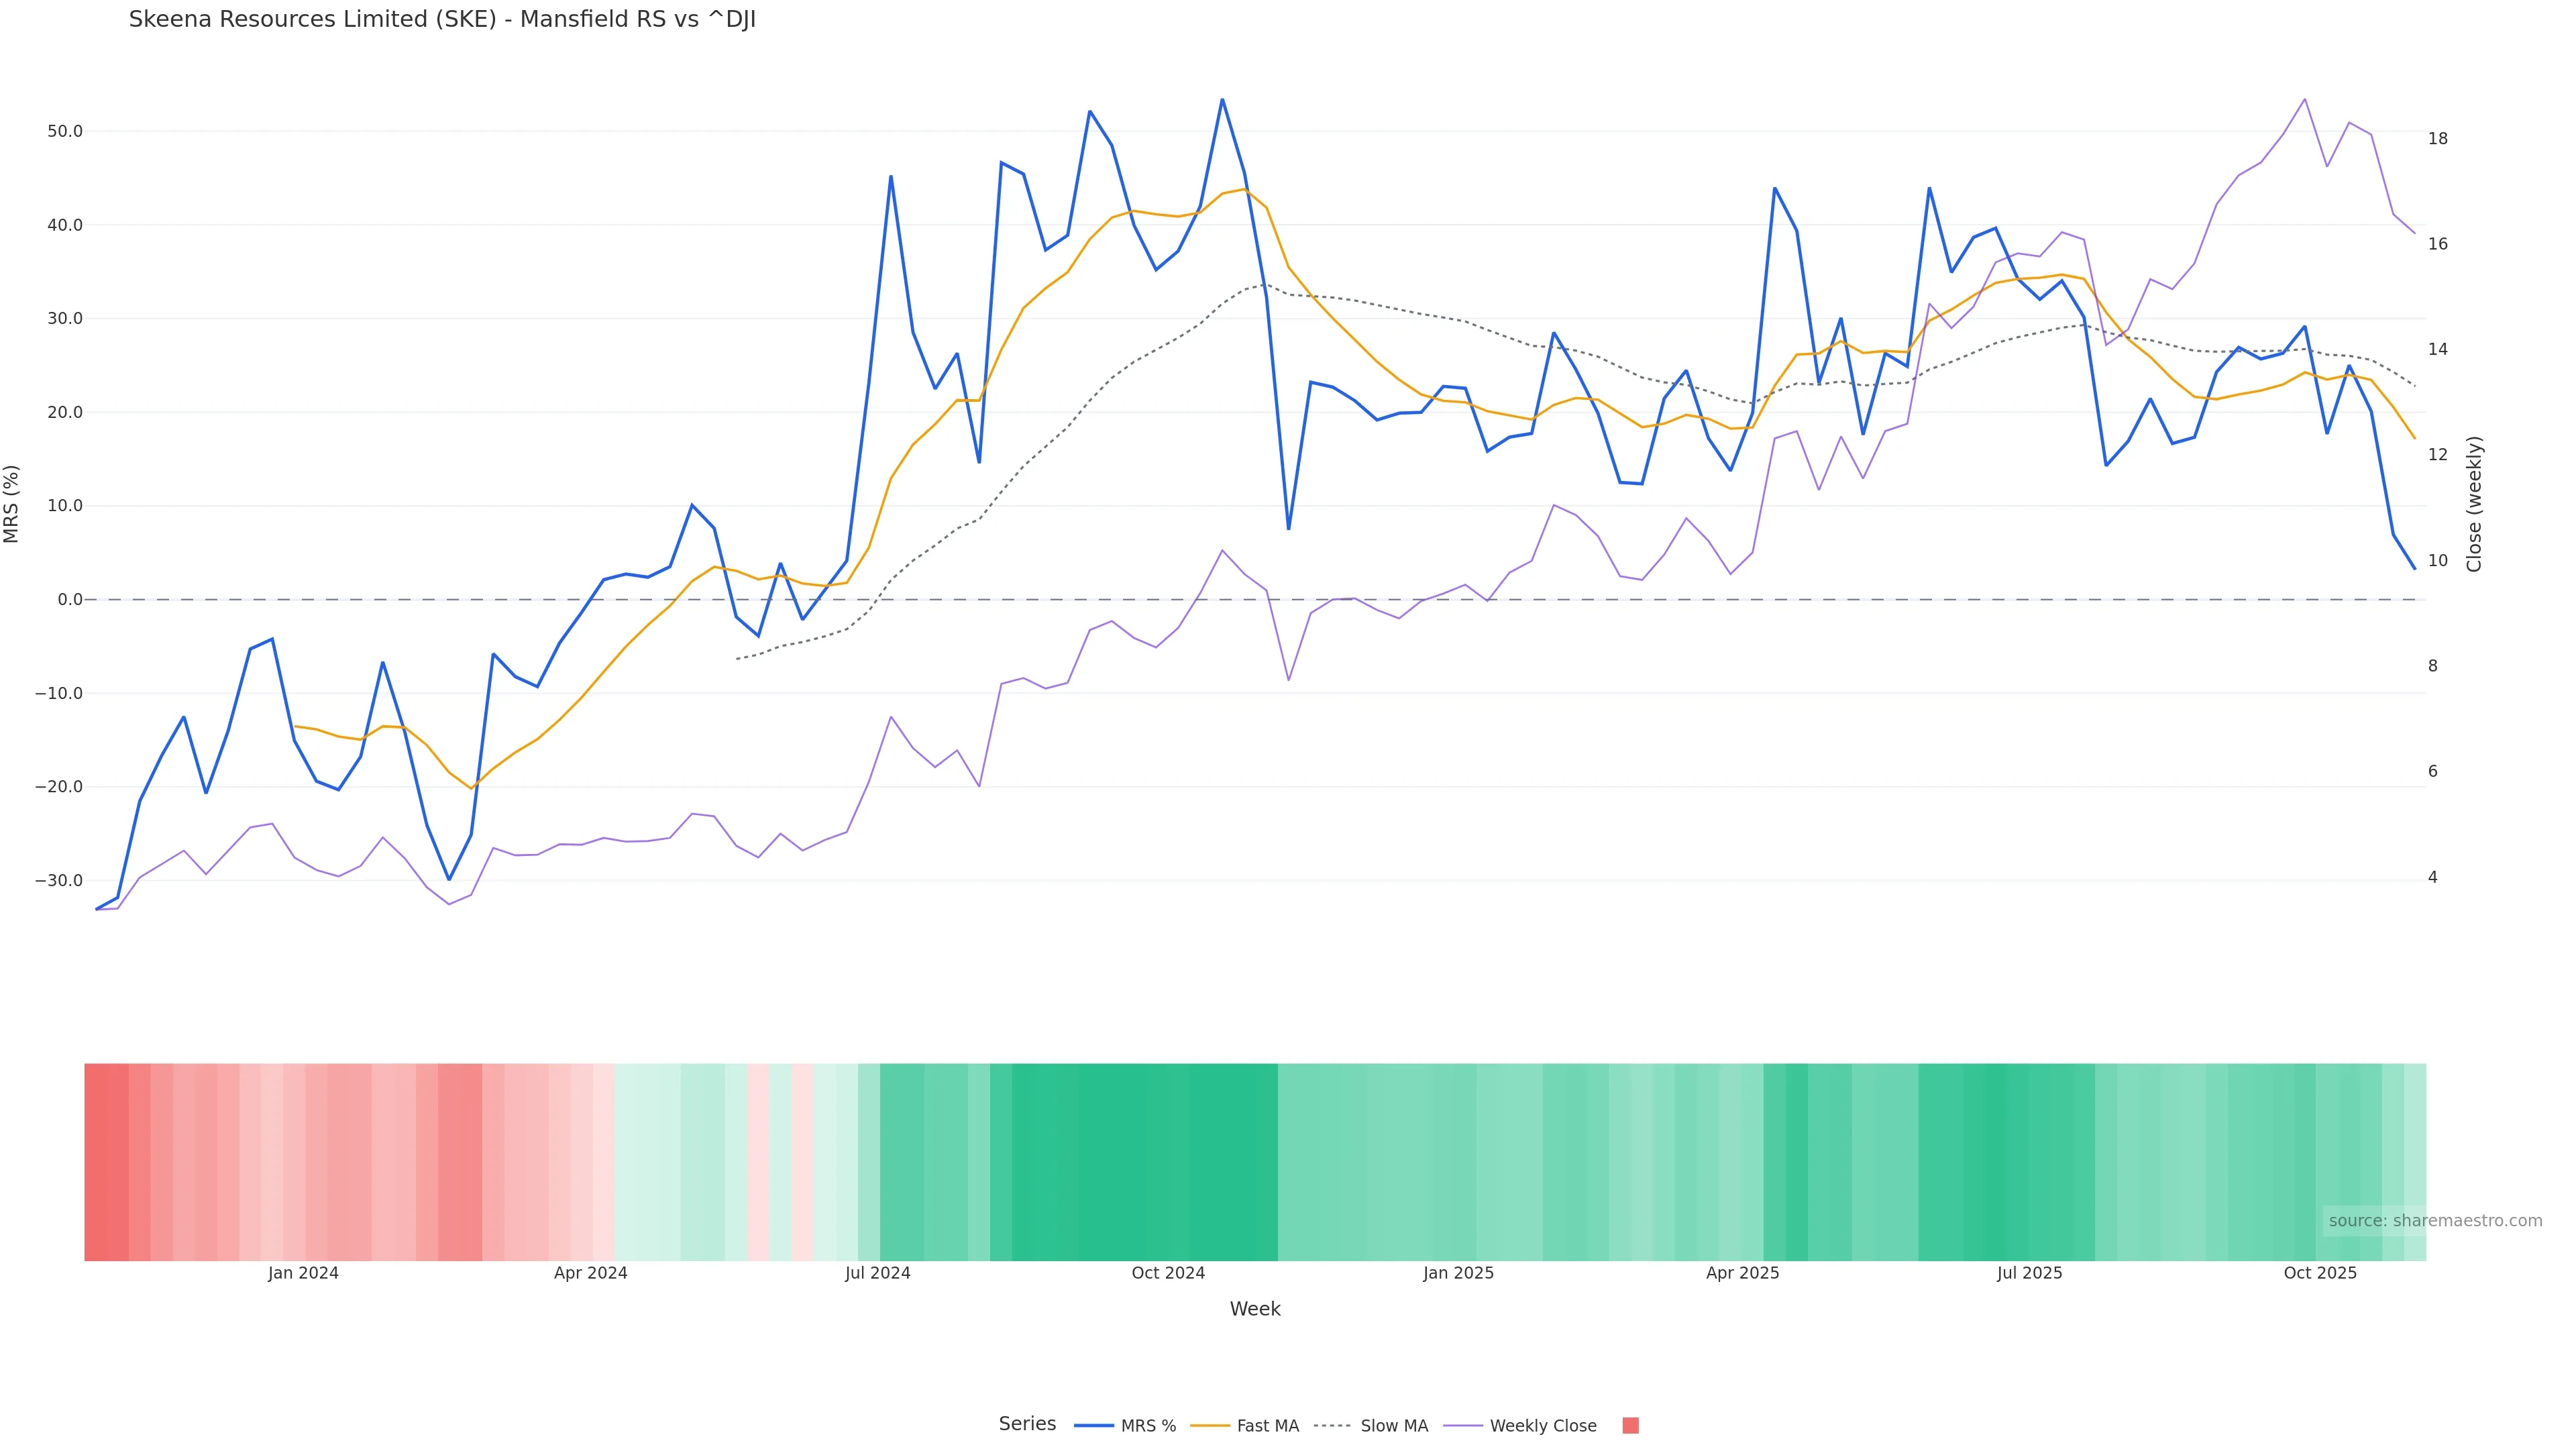
Task: Click the Oct 2025 date tick label
Action: 2320,1273
